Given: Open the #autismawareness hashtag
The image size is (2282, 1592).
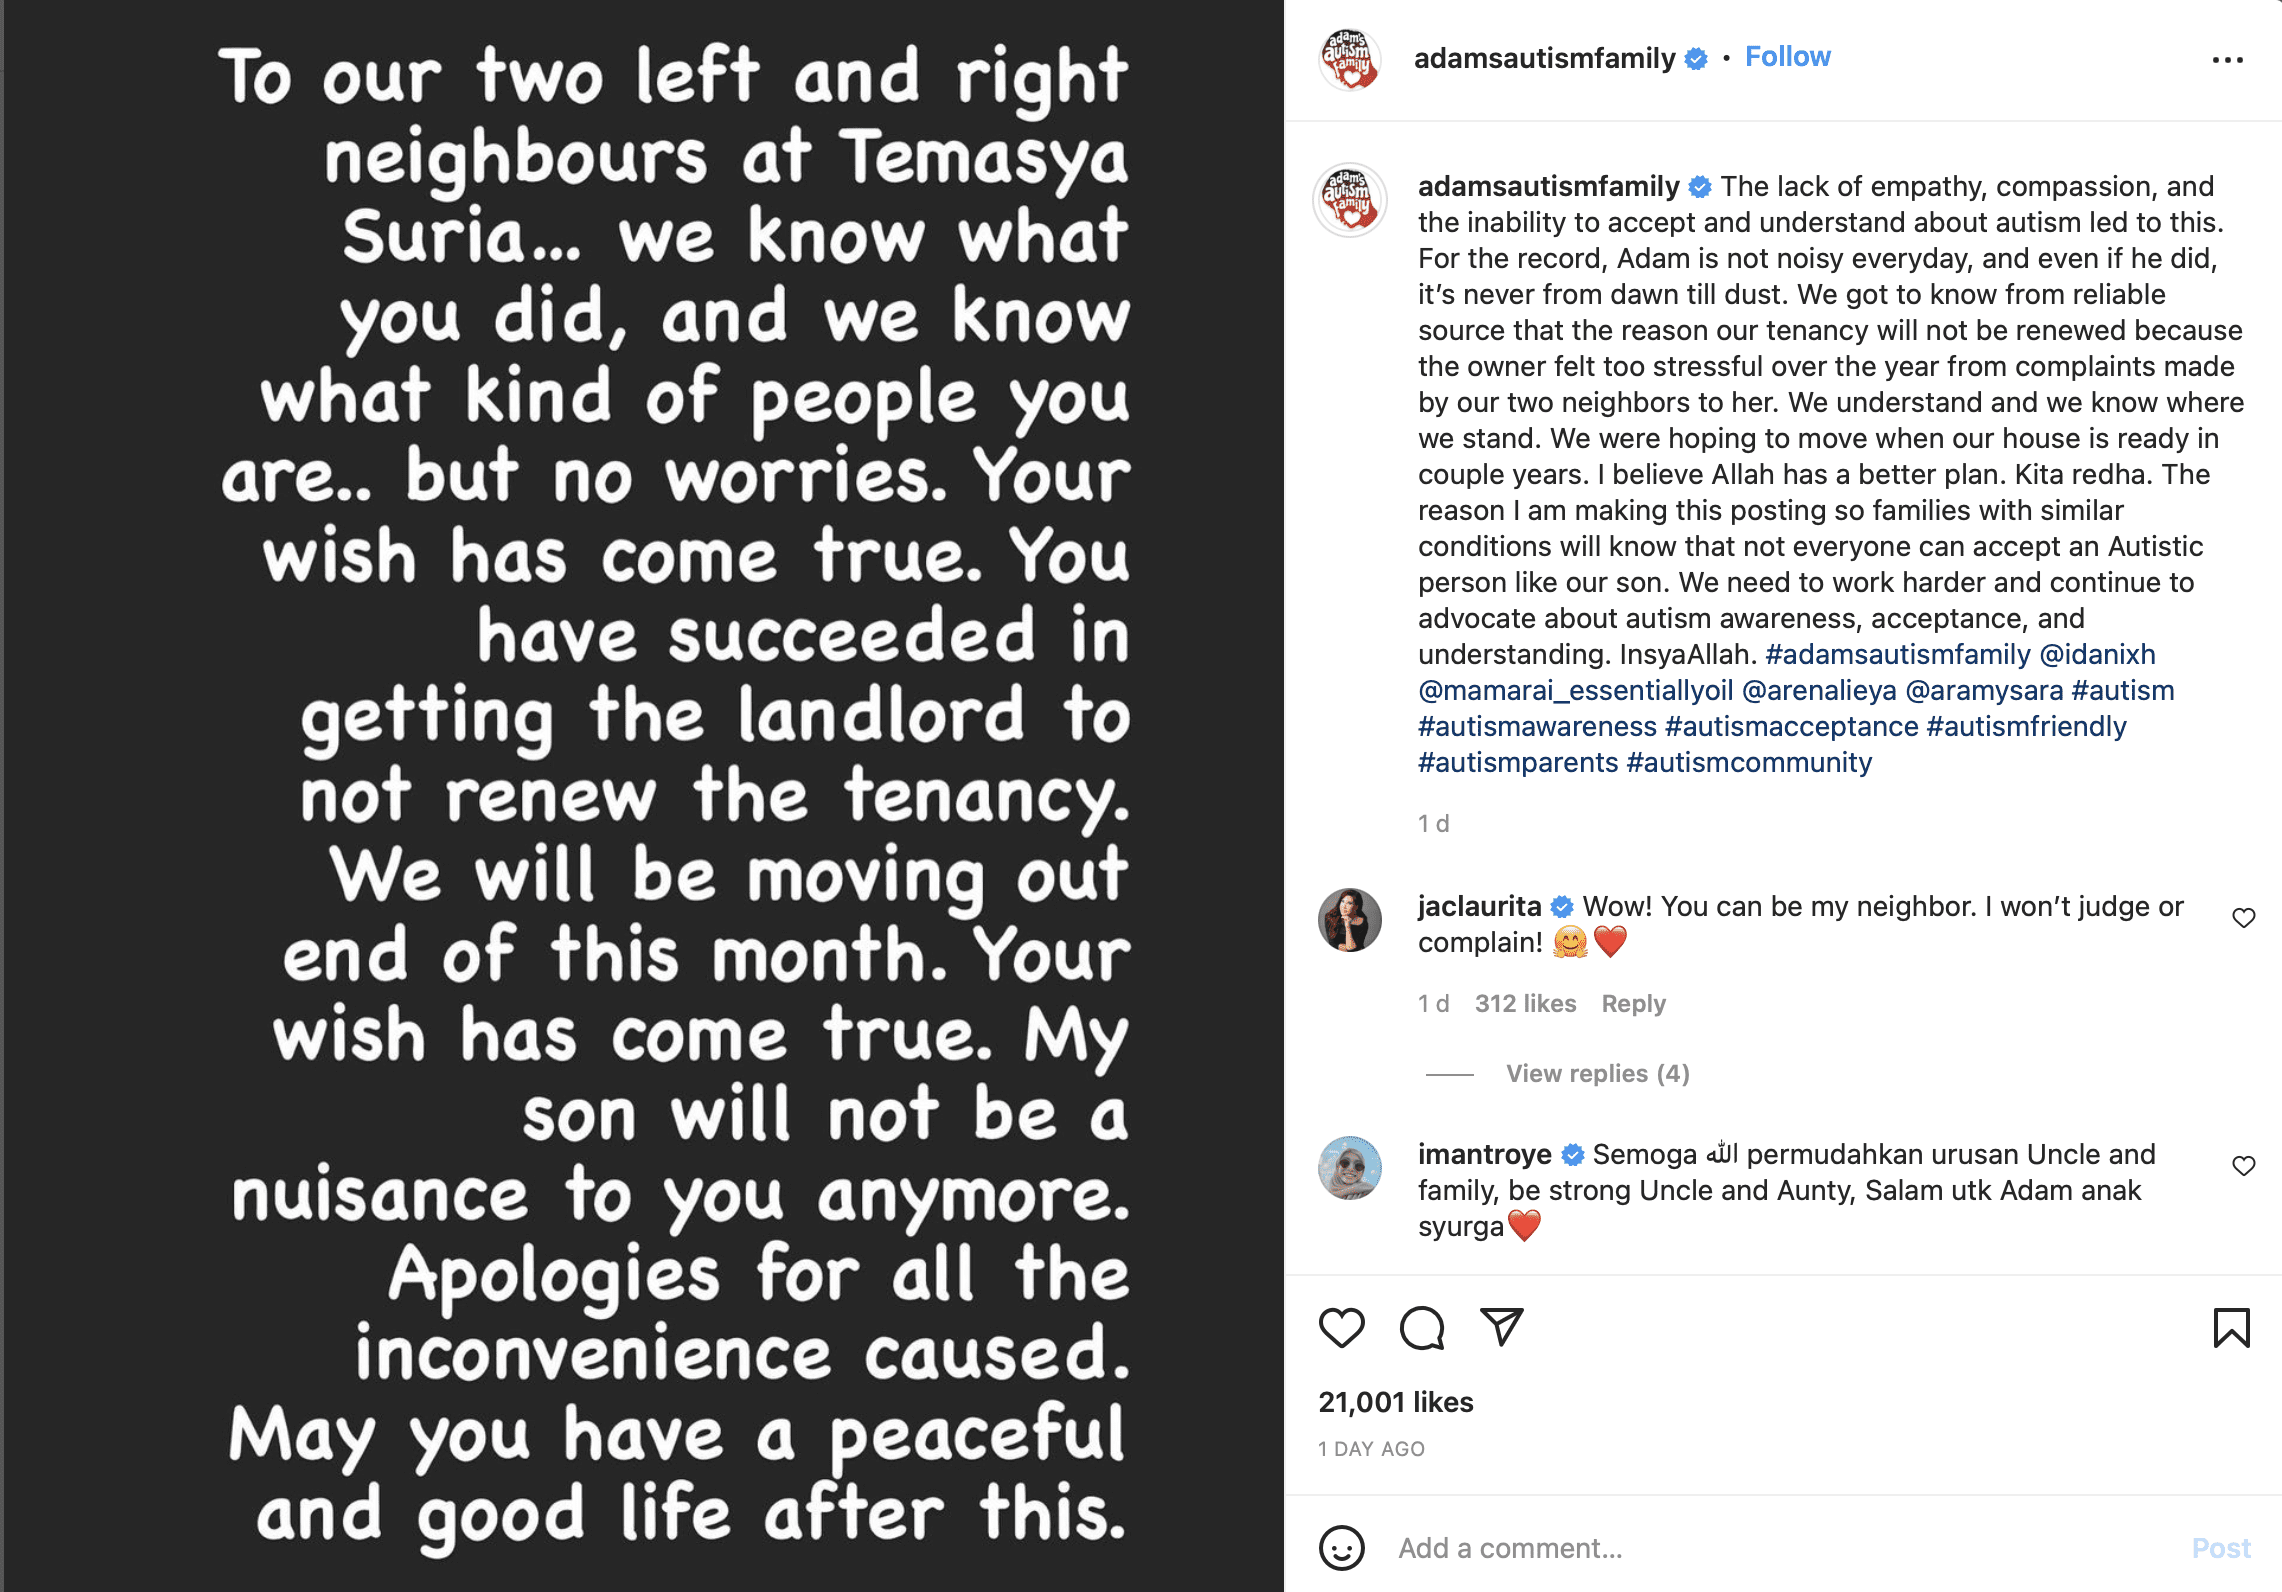Looking at the screenshot, I should (x=1537, y=727).
